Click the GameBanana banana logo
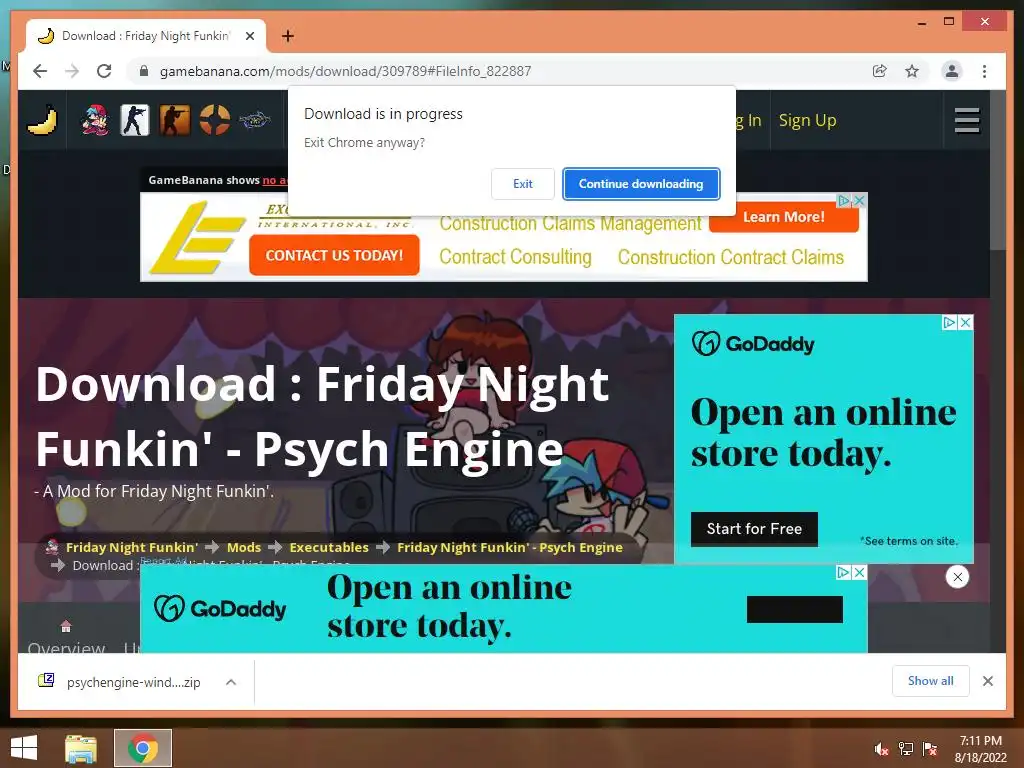Screen dimensions: 1024x768 (42, 120)
